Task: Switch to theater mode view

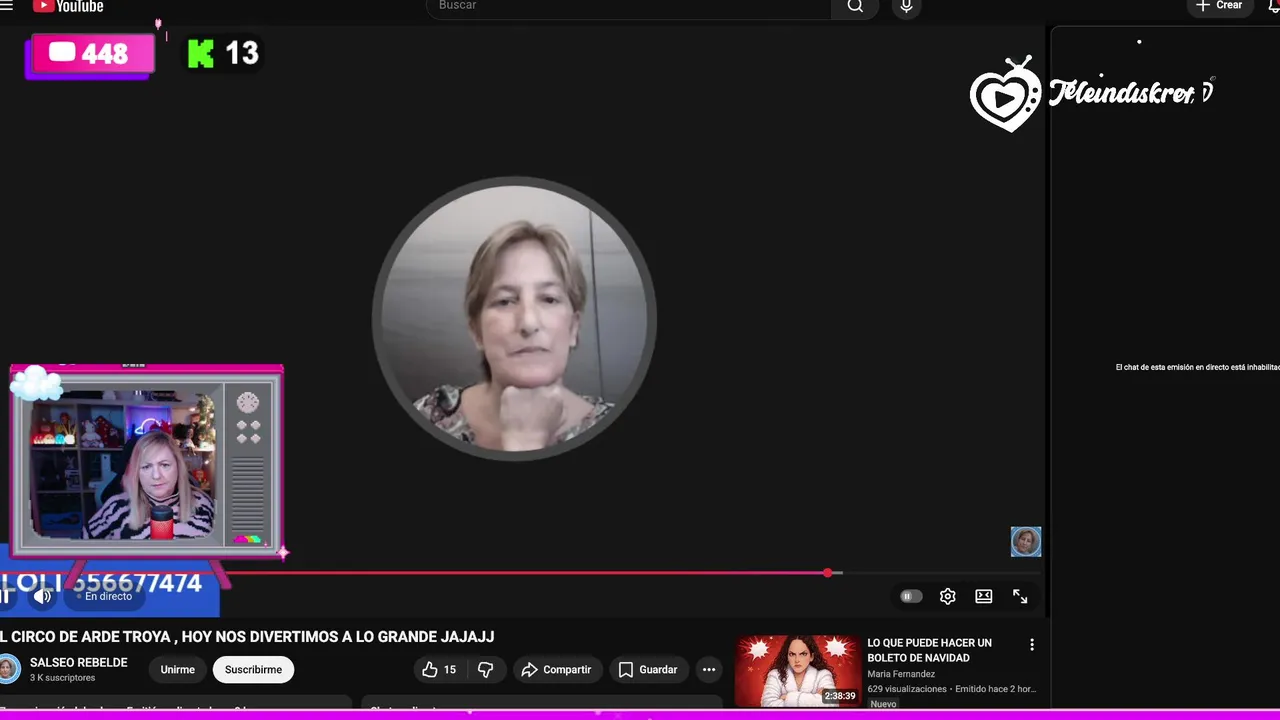Action: tap(984, 596)
